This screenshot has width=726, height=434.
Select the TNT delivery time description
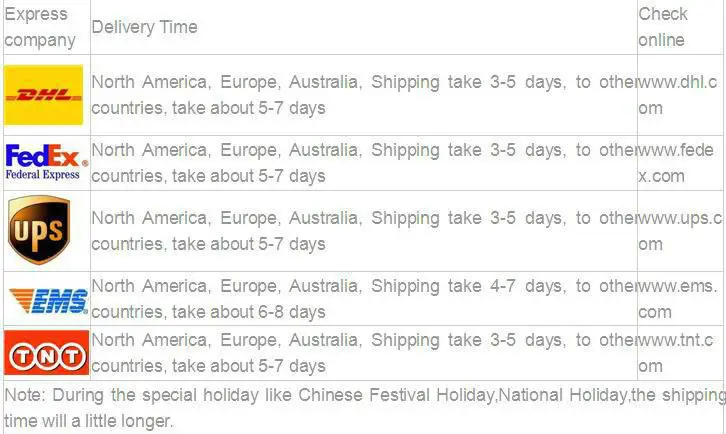(364, 353)
